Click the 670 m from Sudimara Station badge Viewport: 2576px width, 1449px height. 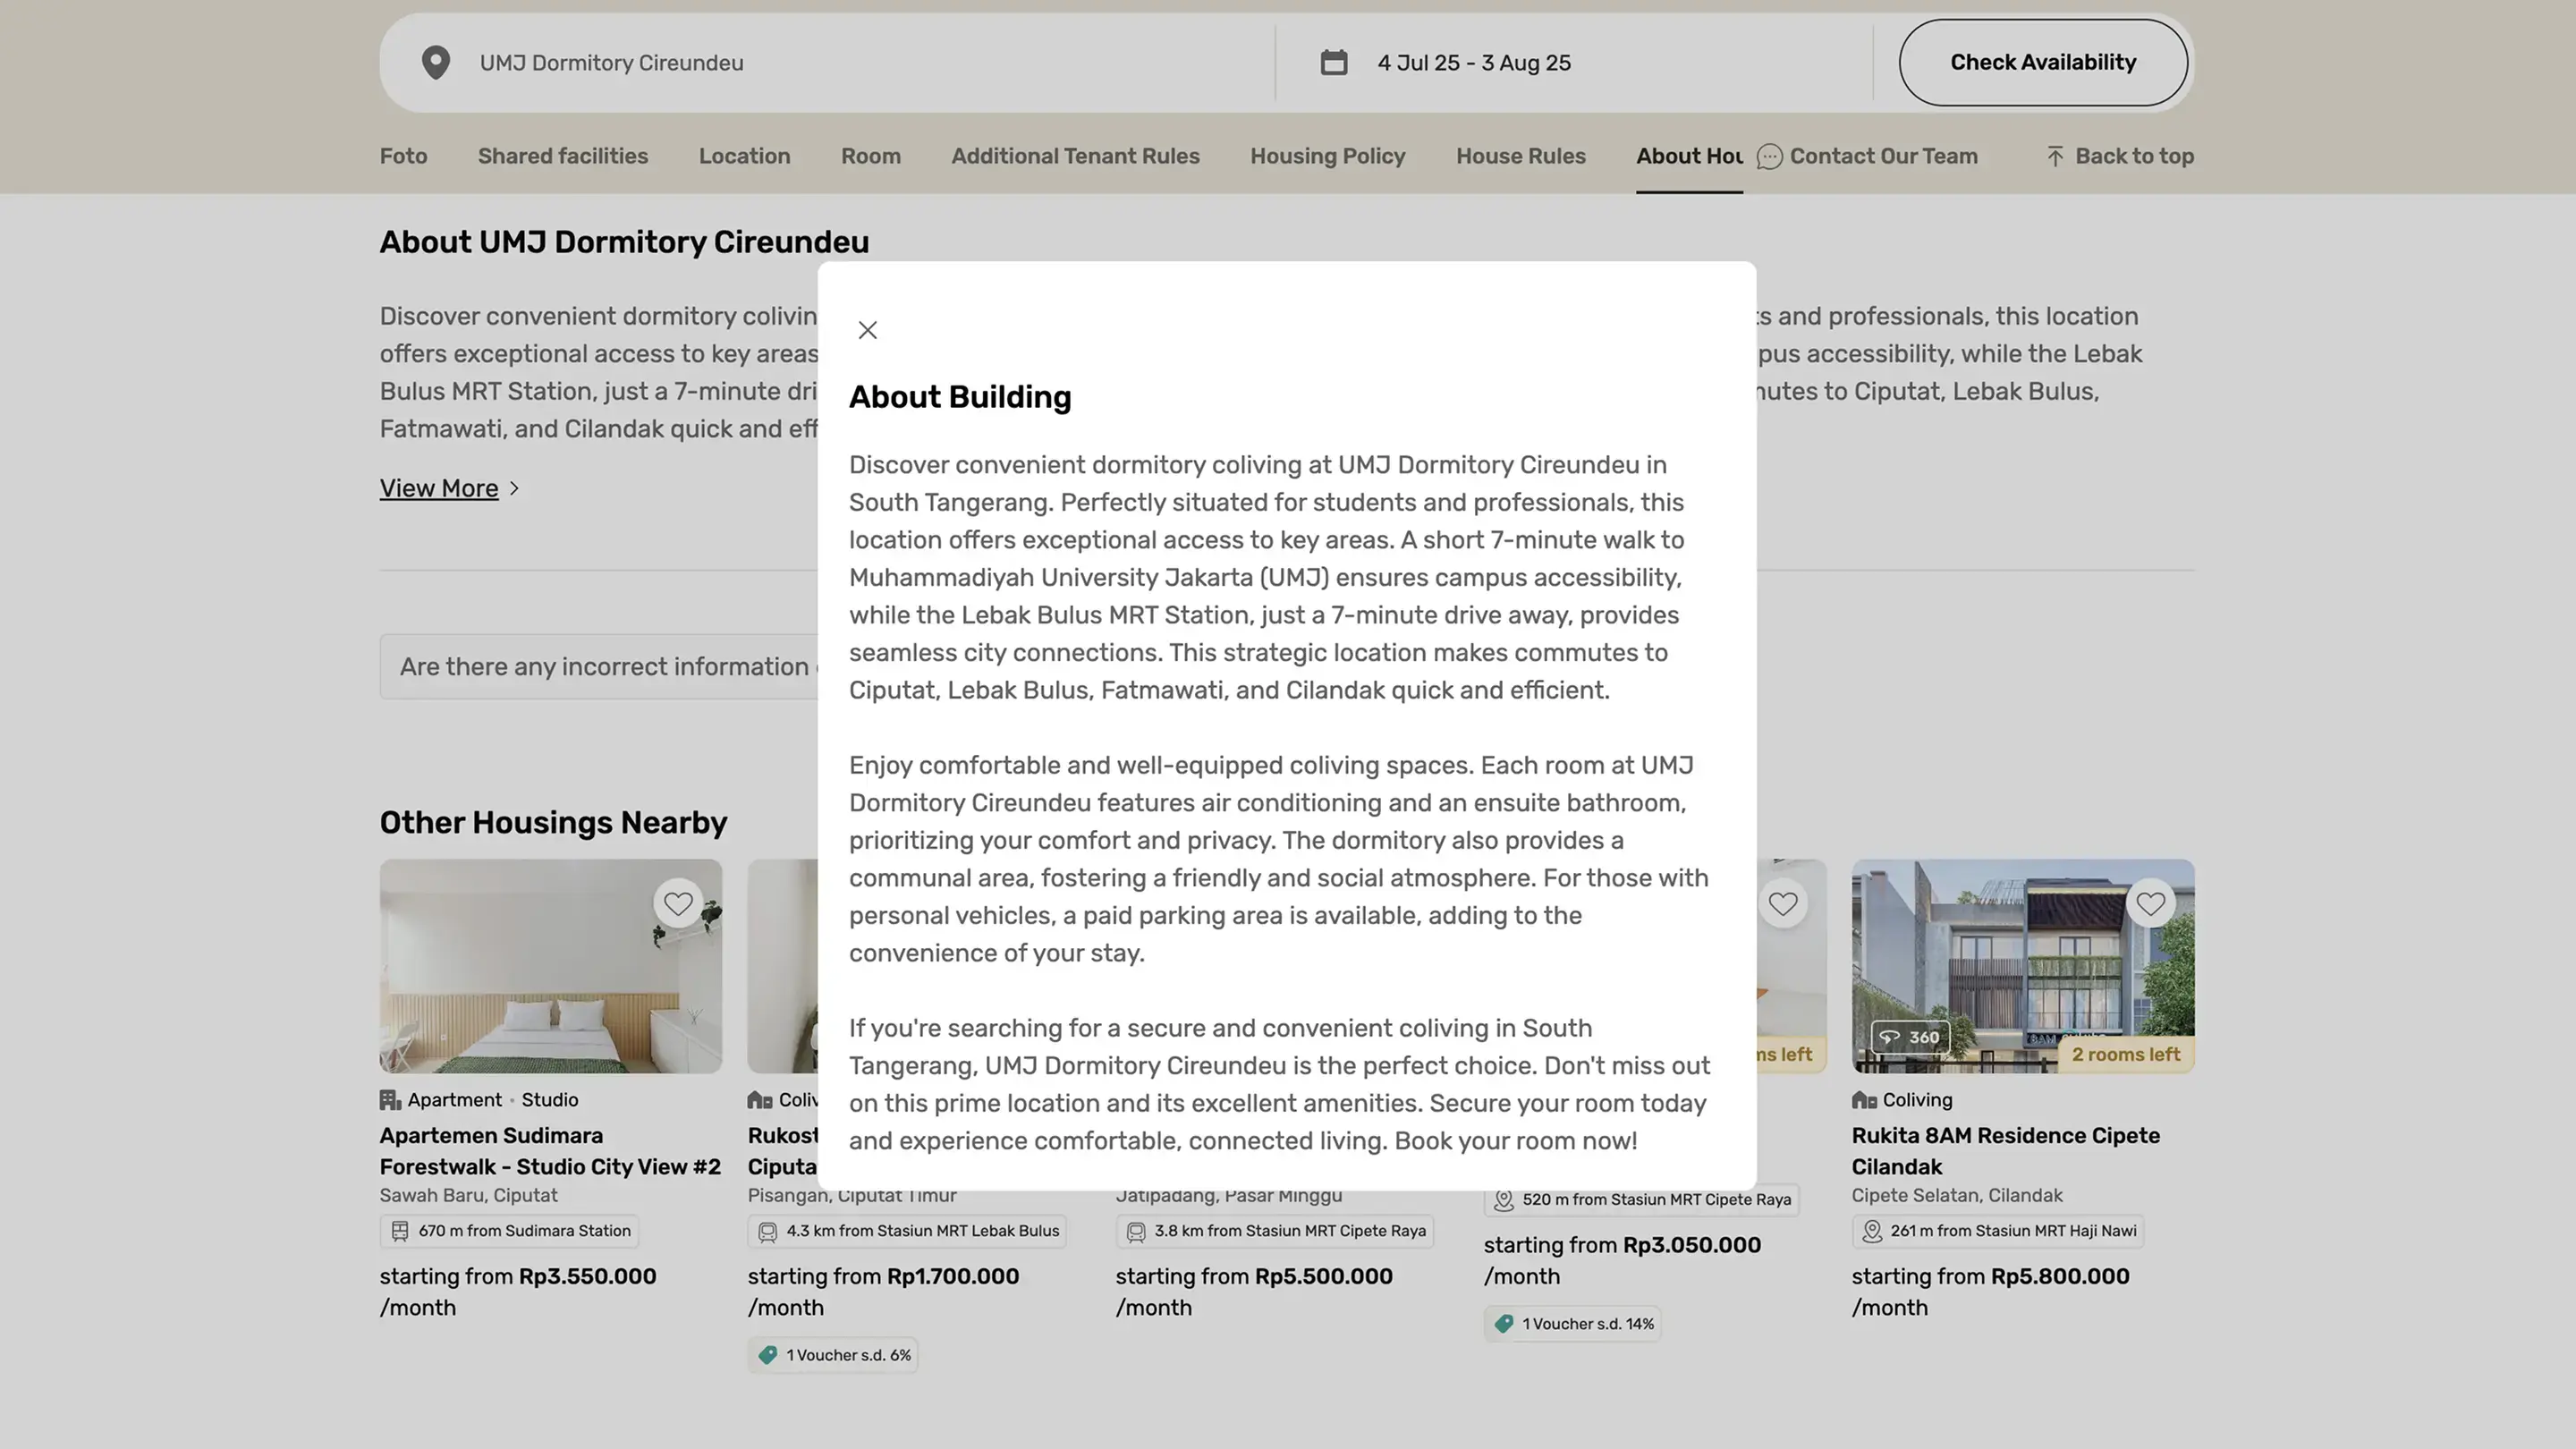[509, 1231]
